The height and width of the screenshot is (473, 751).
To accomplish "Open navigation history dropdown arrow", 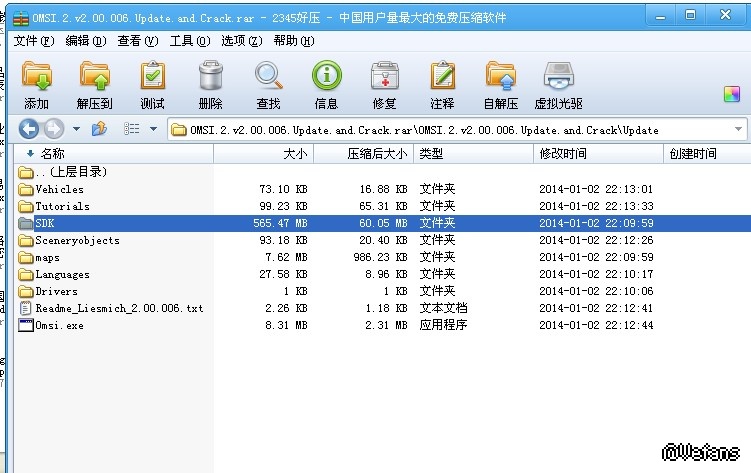I will pyautogui.click(x=76, y=129).
